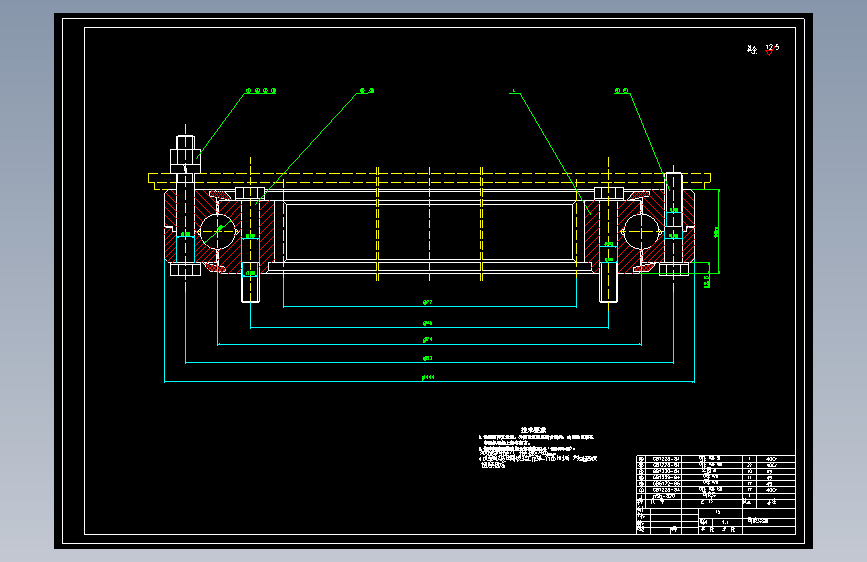
Task: Click the 12.5 surface roughness symbol
Action: click(770, 49)
